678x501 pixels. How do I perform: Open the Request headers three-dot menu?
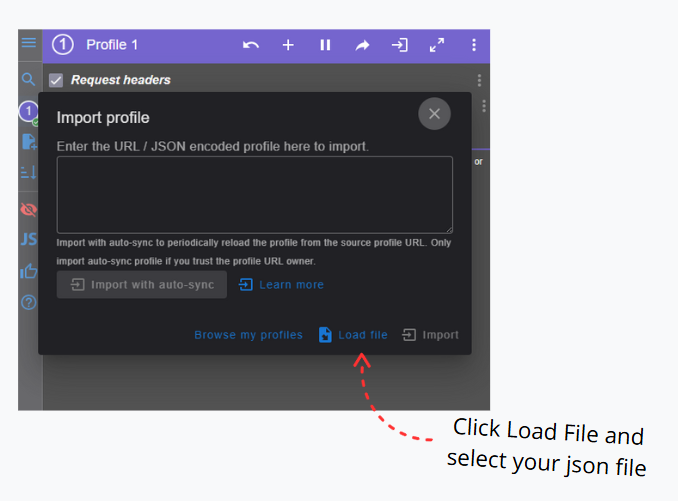479,80
